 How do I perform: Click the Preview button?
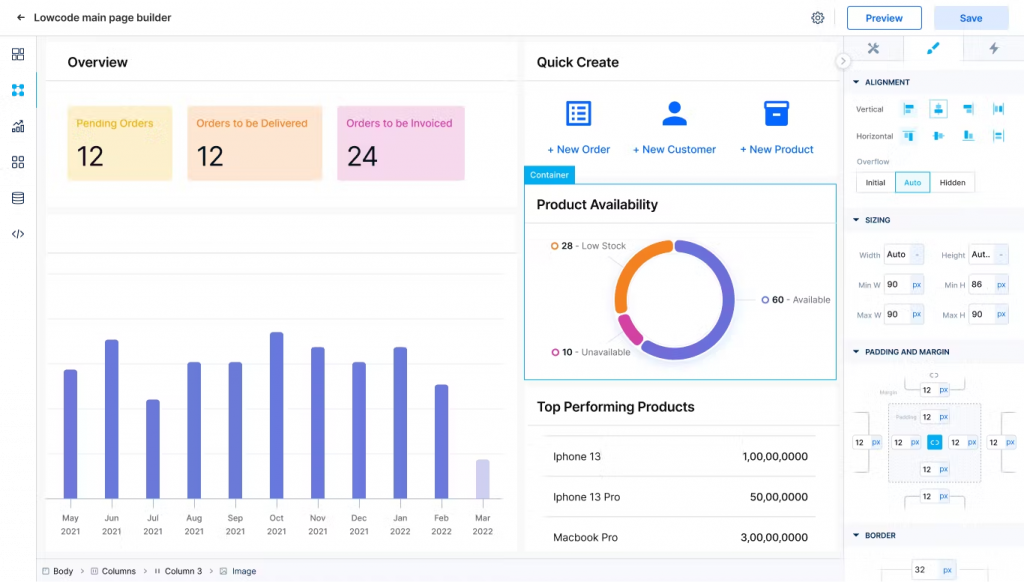click(884, 18)
